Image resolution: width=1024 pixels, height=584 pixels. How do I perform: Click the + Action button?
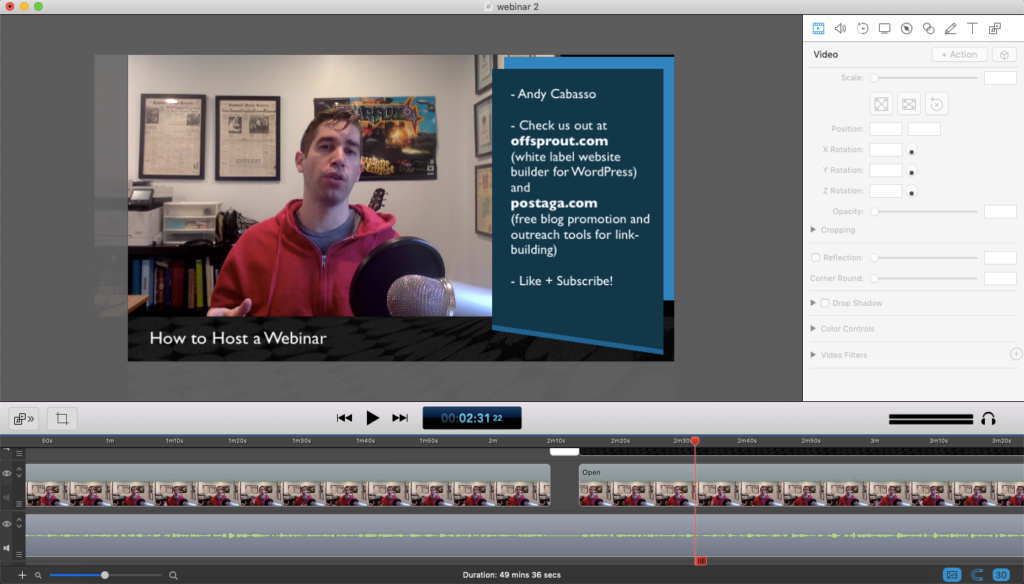(959, 54)
